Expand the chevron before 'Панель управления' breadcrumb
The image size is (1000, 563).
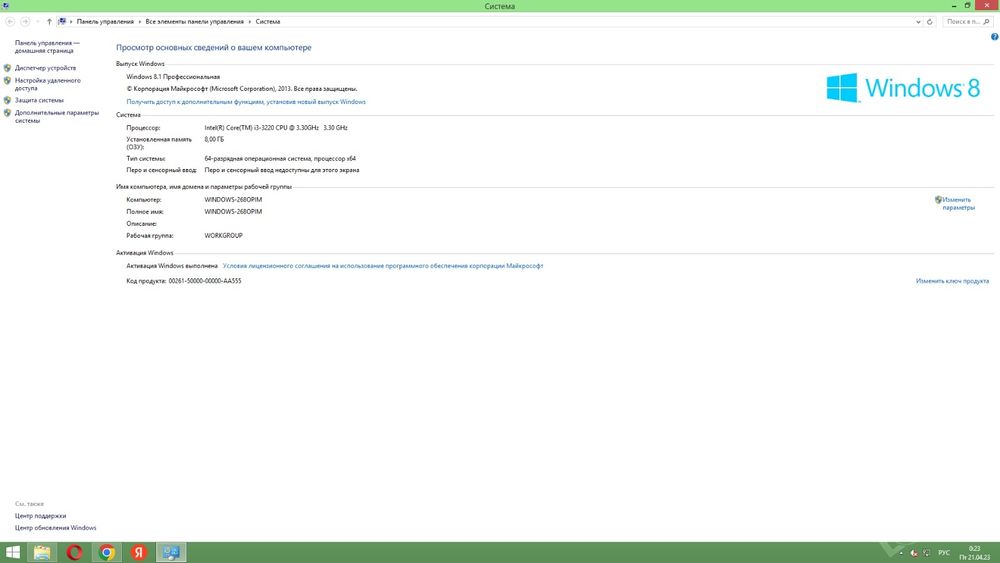pos(71,22)
